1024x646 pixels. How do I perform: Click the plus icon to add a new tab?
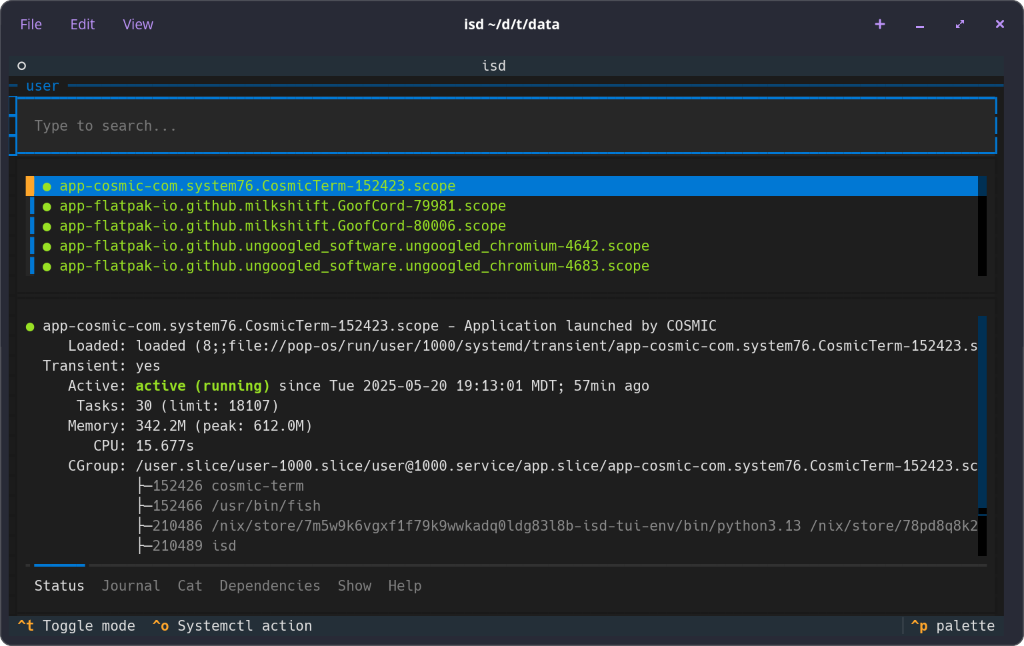click(880, 24)
